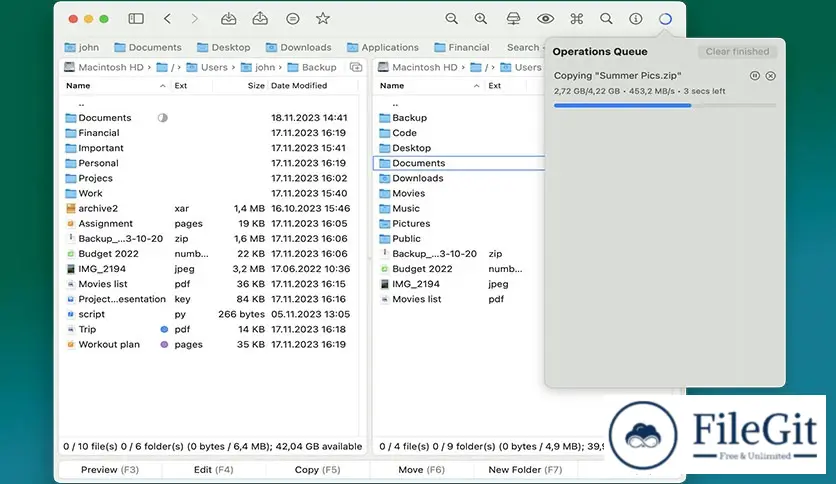Click the zoom in magnifier icon
The width and height of the screenshot is (836, 484).
[481, 19]
